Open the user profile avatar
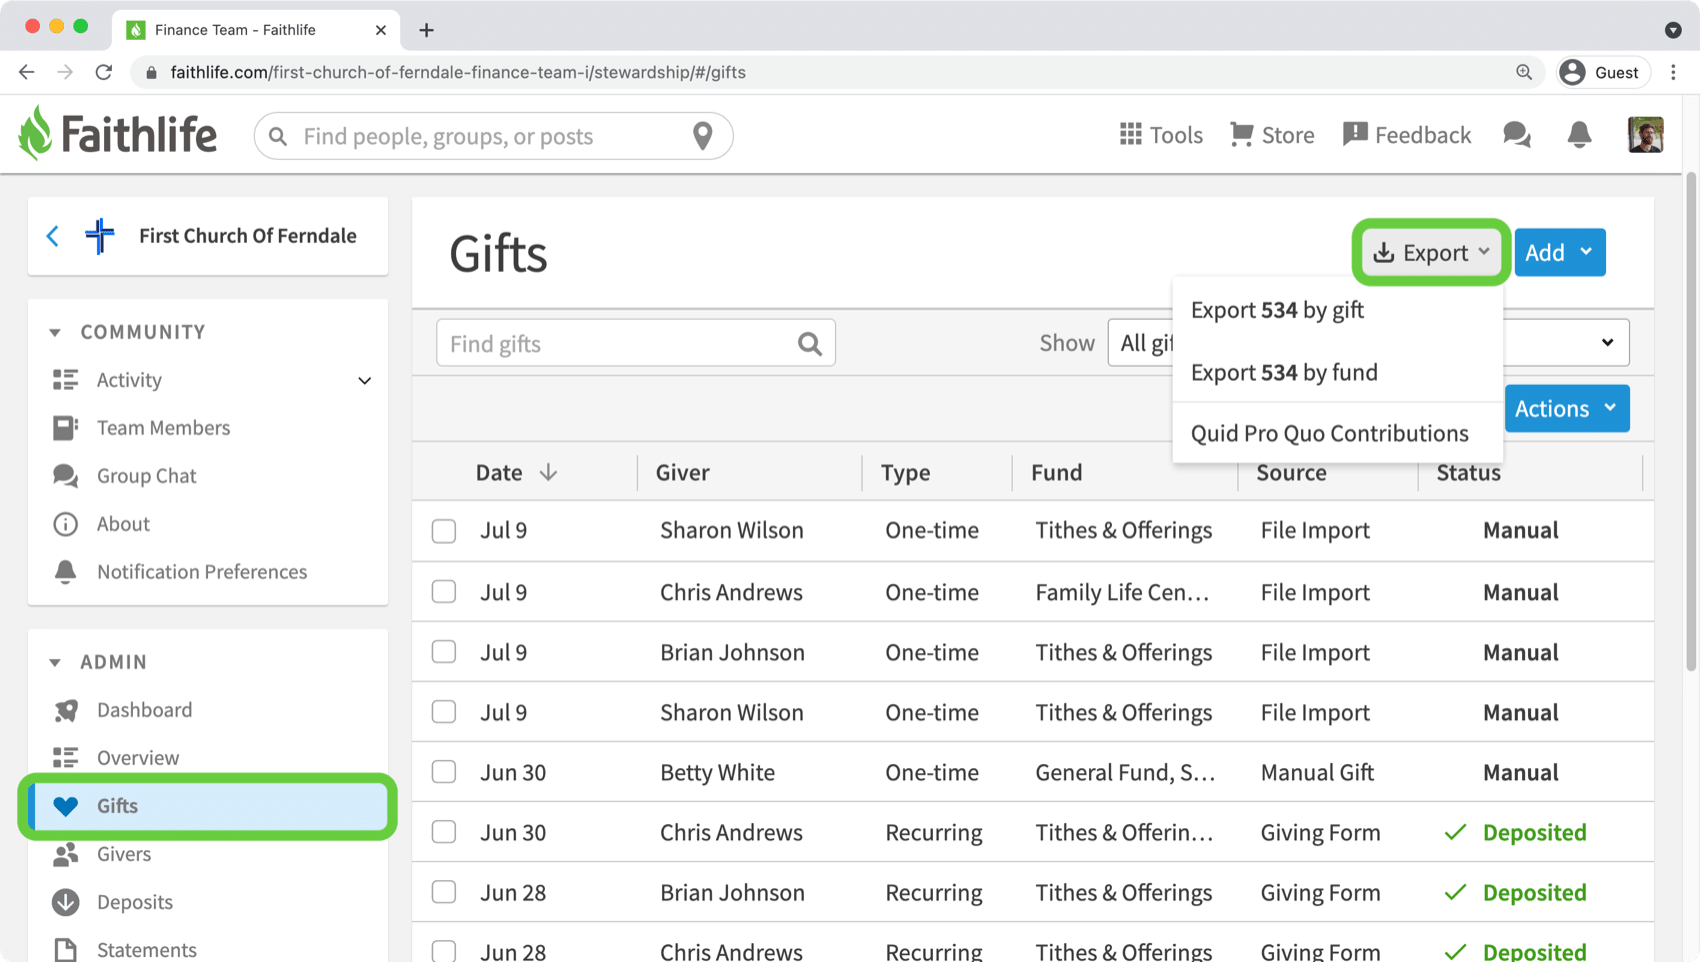 (1645, 135)
